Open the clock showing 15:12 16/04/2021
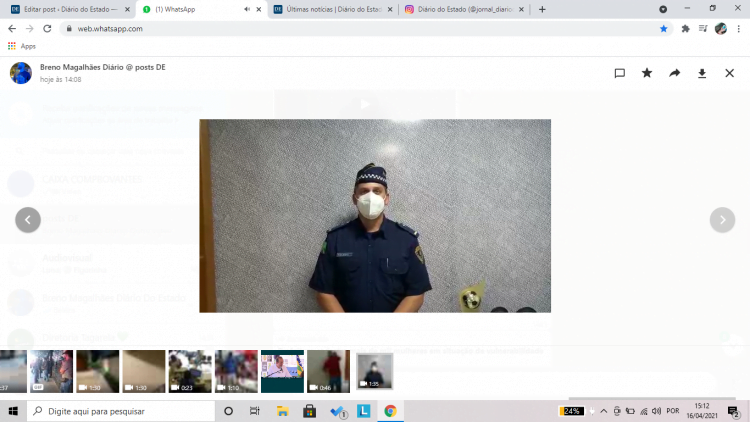Image resolution: width=750 pixels, height=422 pixels. (x=702, y=411)
